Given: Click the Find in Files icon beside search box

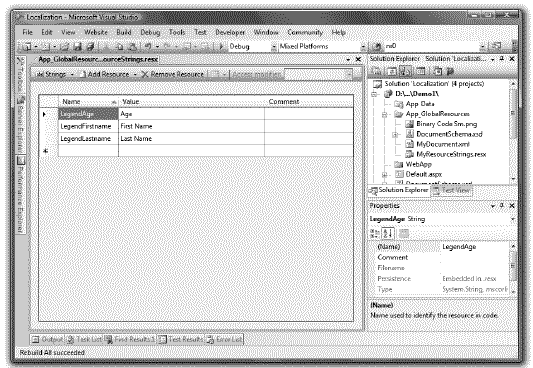Looking at the screenshot, I should coord(377,46).
